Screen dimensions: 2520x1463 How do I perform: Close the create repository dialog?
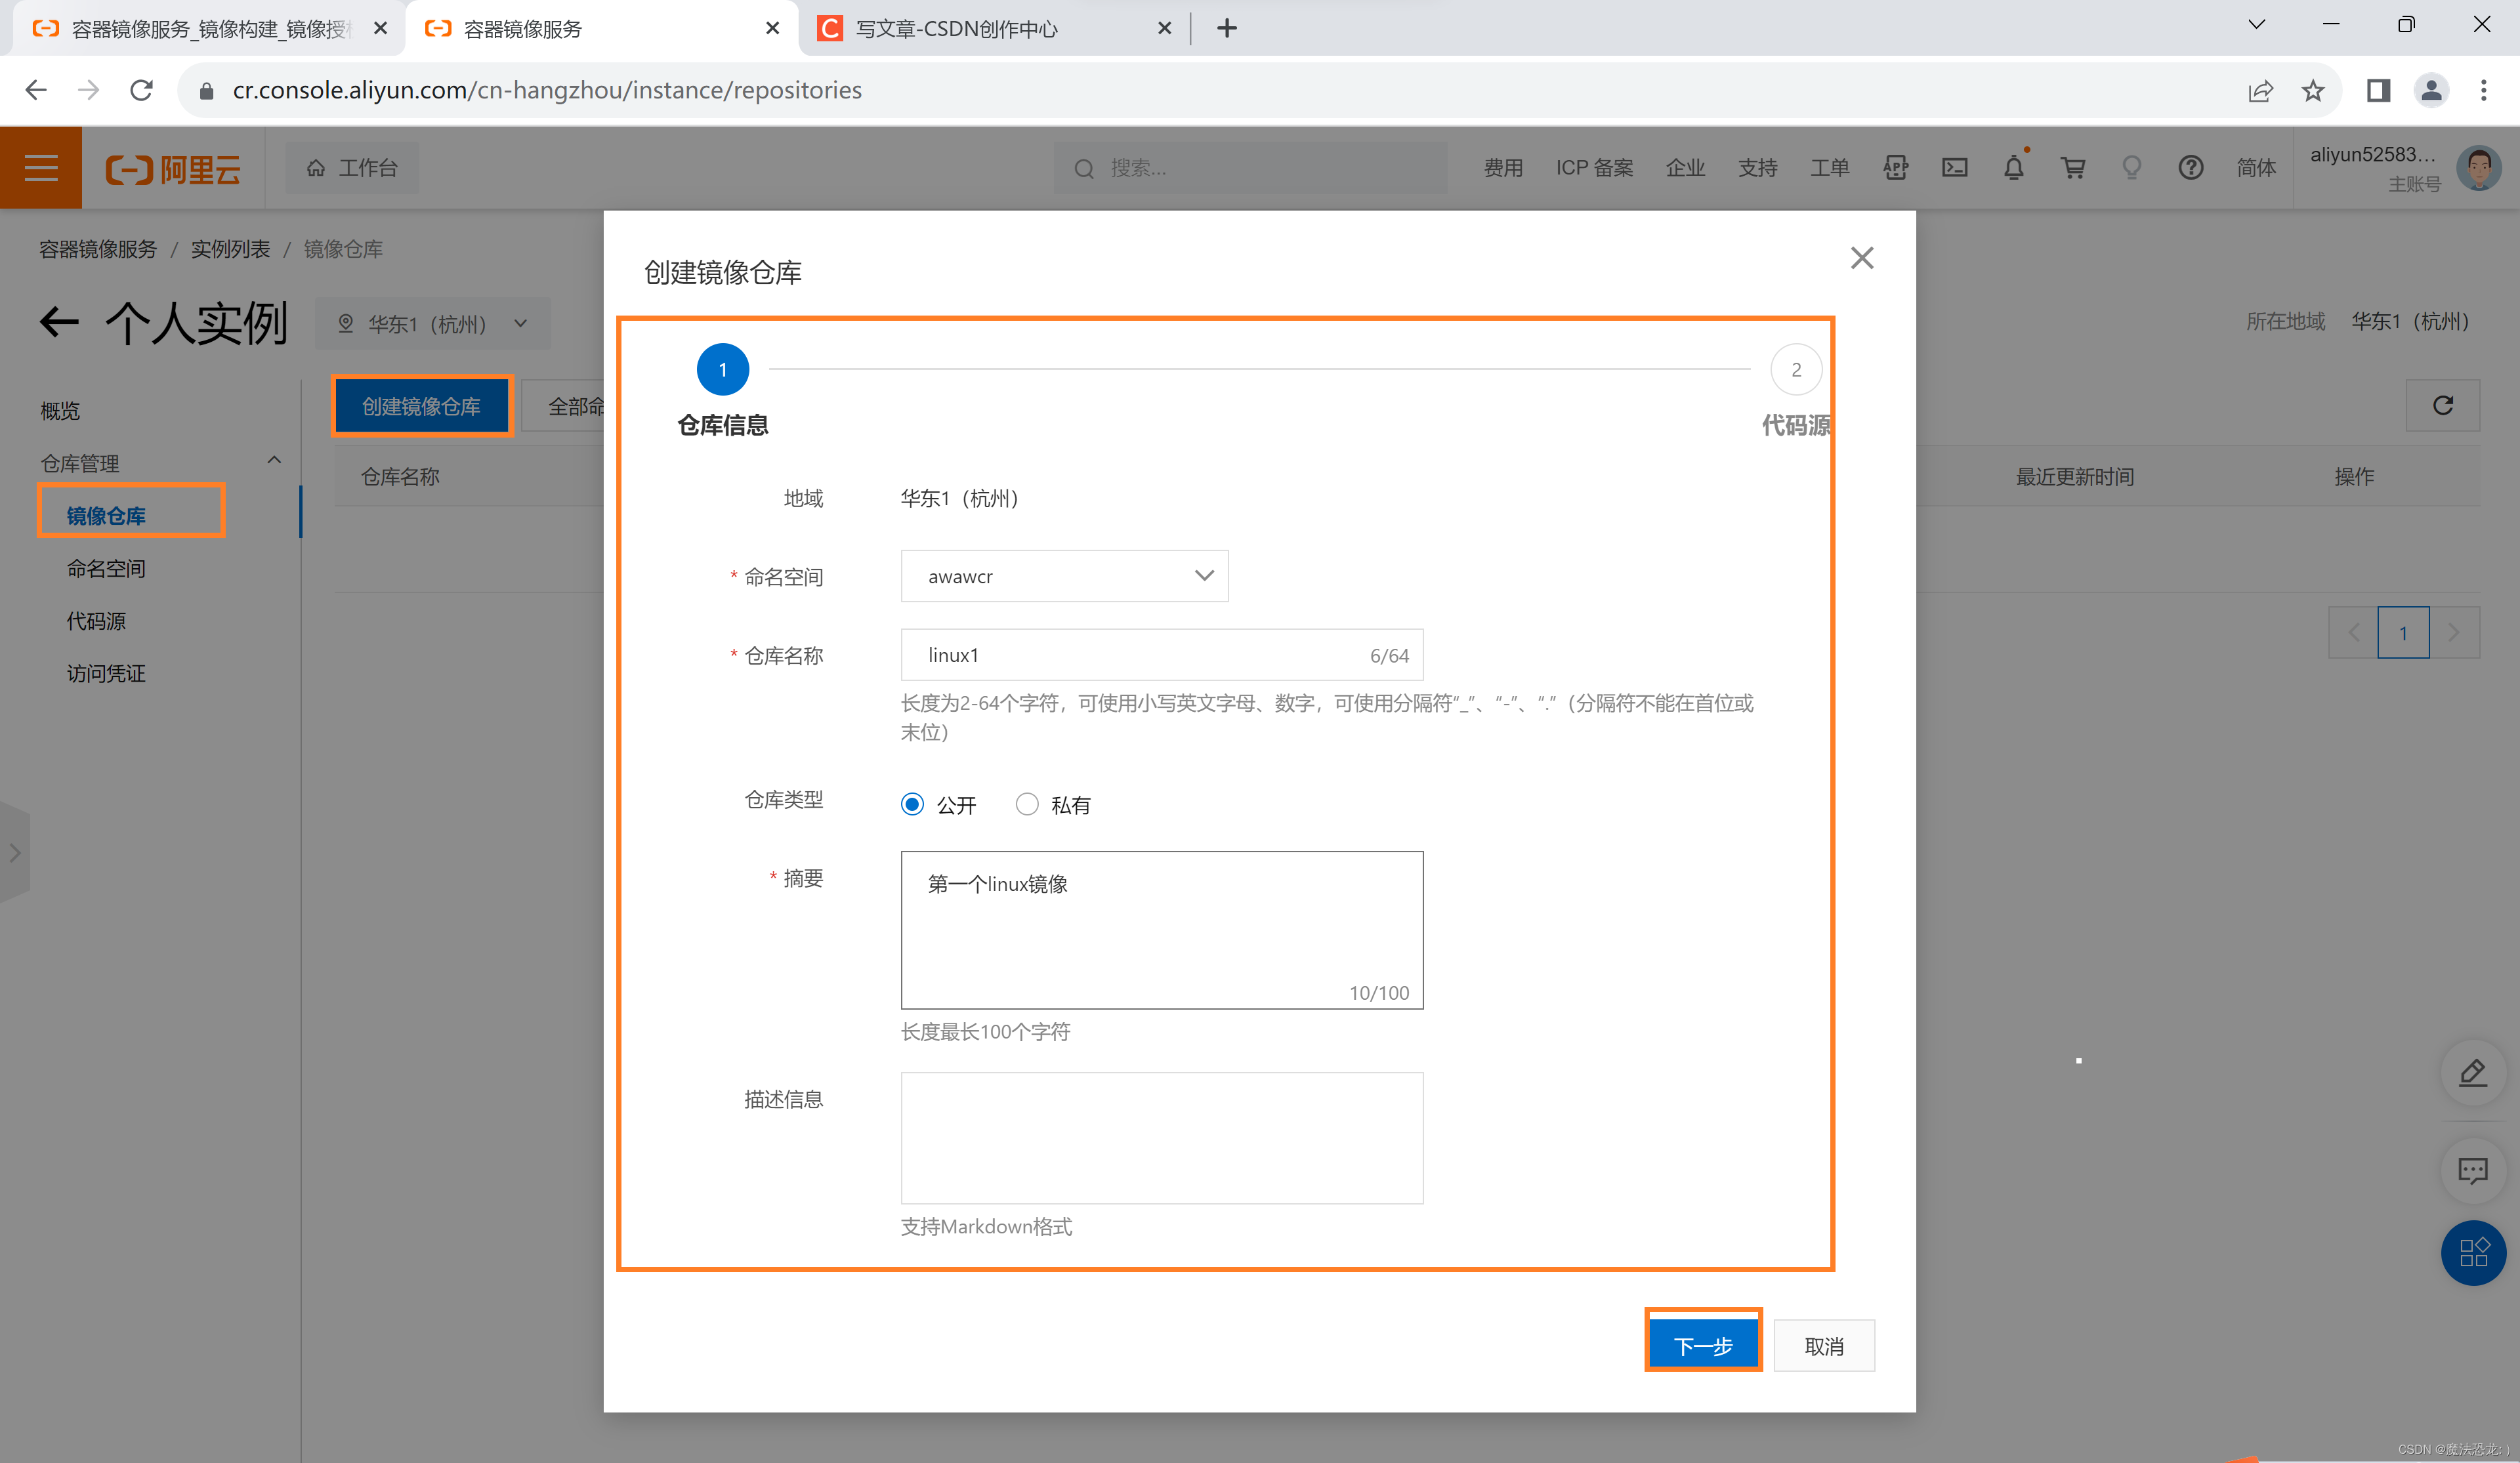[x=1861, y=258]
